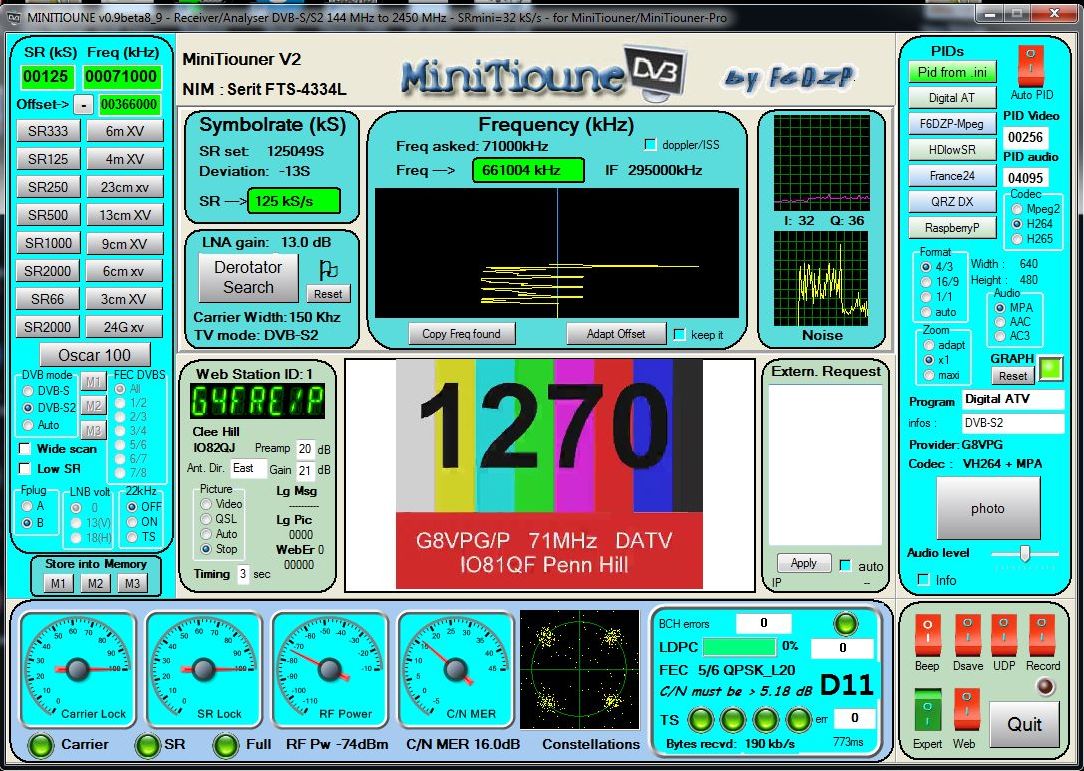Select AAC audio radio button
Viewport: 1084px width, 771px height.
click(1000, 322)
